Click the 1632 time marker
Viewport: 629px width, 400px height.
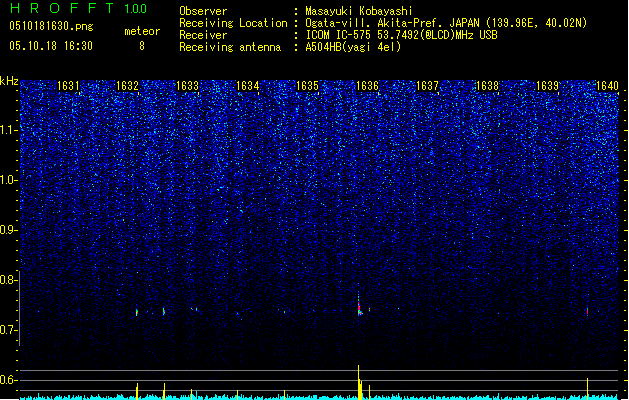pyautogui.click(x=127, y=86)
